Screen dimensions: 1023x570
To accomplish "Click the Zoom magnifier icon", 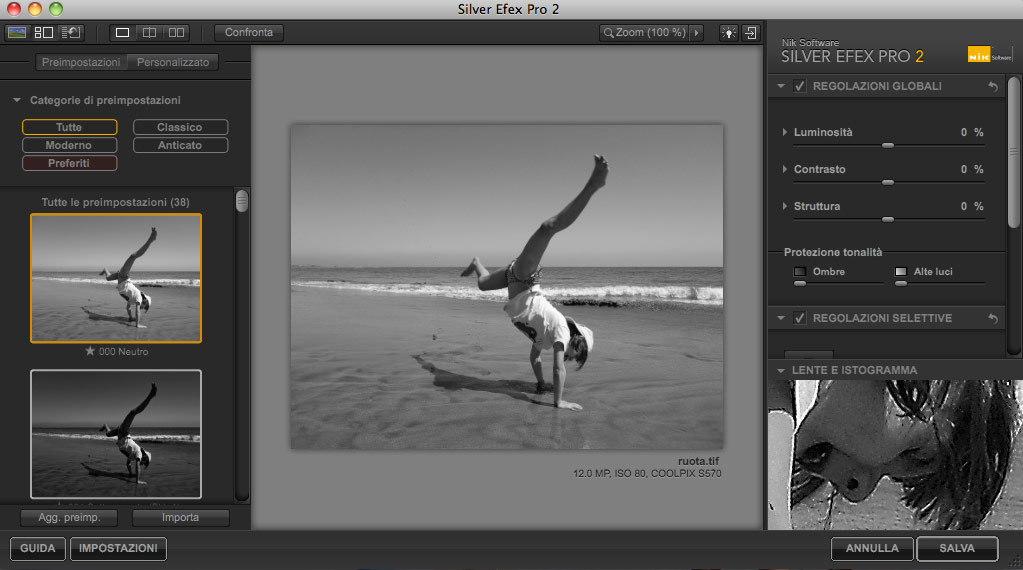I will coord(608,33).
